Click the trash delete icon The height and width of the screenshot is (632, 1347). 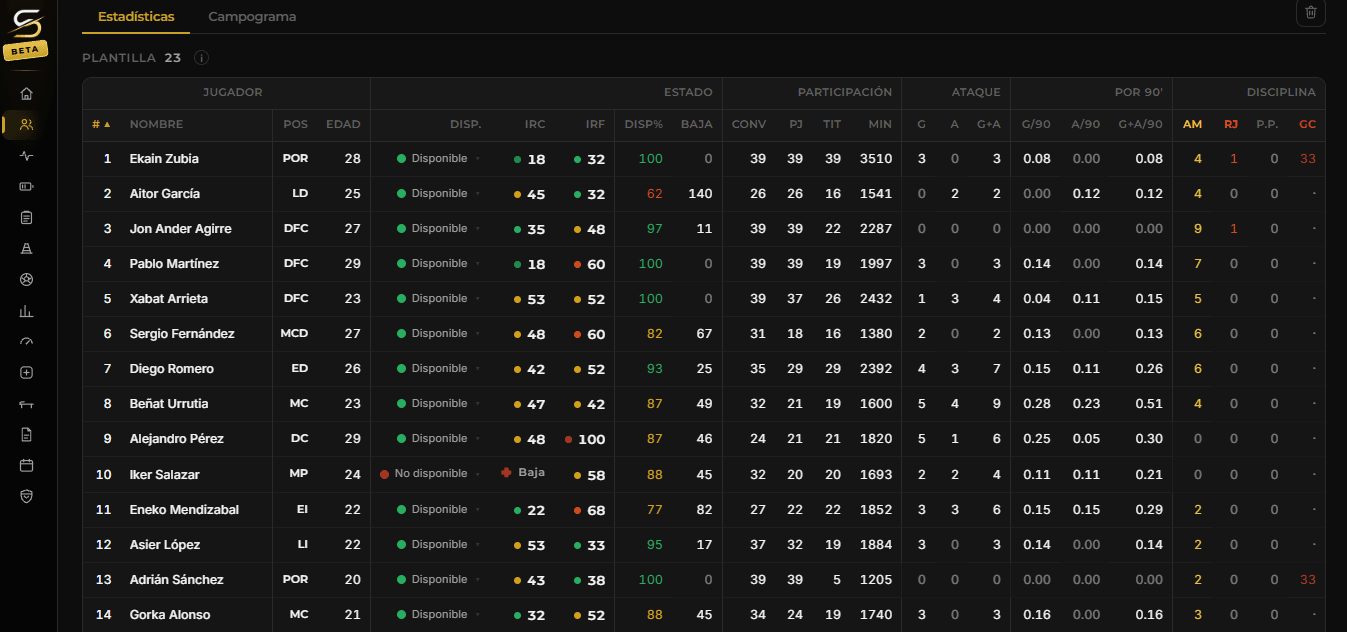1311,13
